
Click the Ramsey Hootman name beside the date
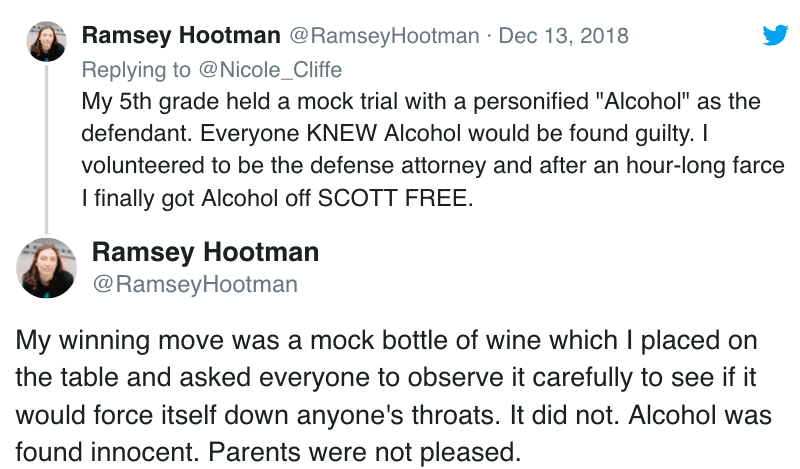pyautogui.click(x=181, y=36)
